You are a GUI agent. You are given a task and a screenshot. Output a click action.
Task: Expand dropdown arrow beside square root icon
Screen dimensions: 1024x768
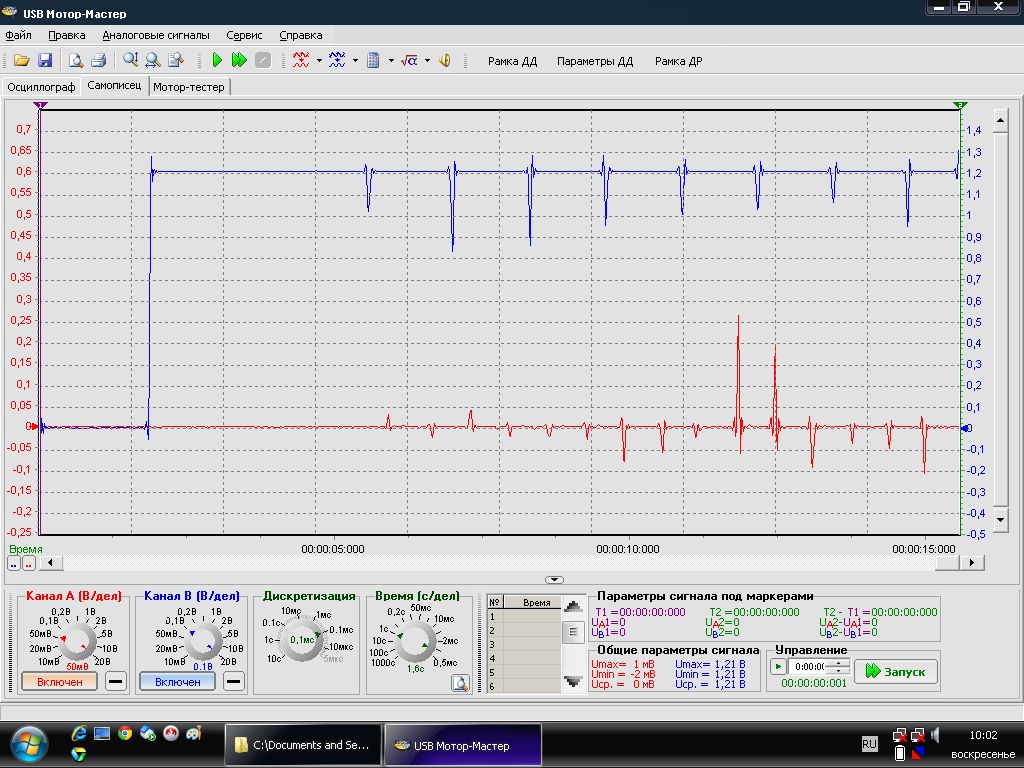427,61
